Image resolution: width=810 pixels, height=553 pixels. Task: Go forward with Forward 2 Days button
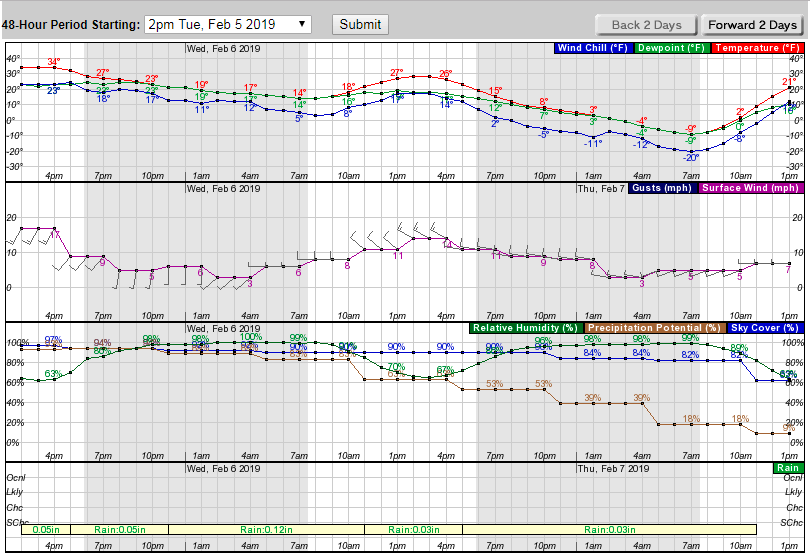tap(755, 25)
